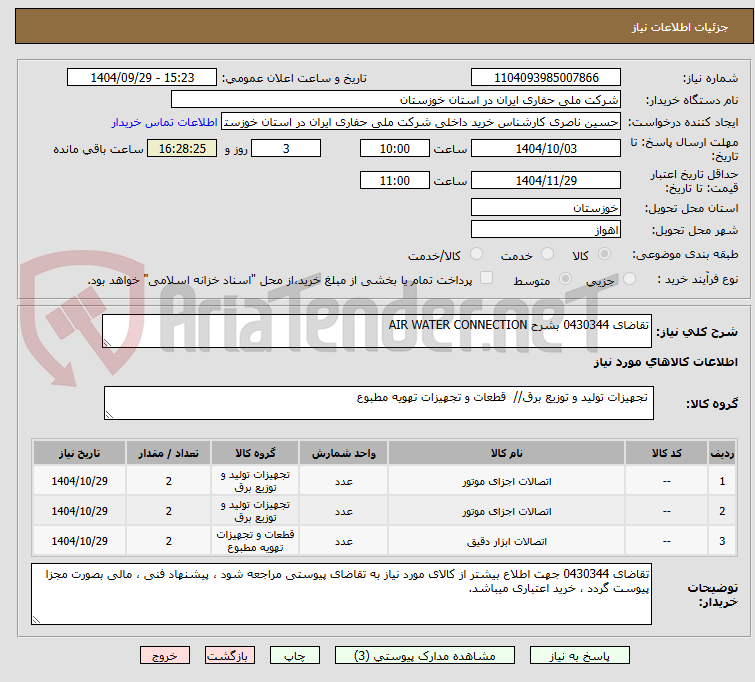Toggle the اسناد خزانه اسلامی payment checkbox
Viewport: 755px width, 682px height.
click(487, 277)
